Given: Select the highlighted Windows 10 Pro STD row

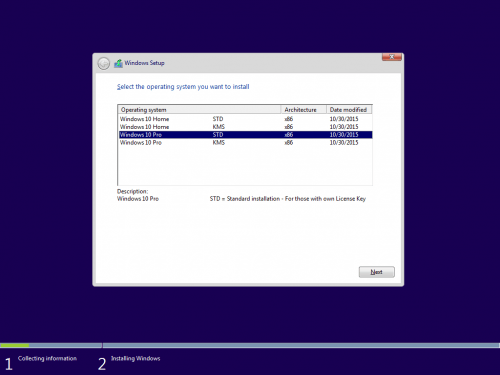Looking at the screenshot, I should coord(245,135).
